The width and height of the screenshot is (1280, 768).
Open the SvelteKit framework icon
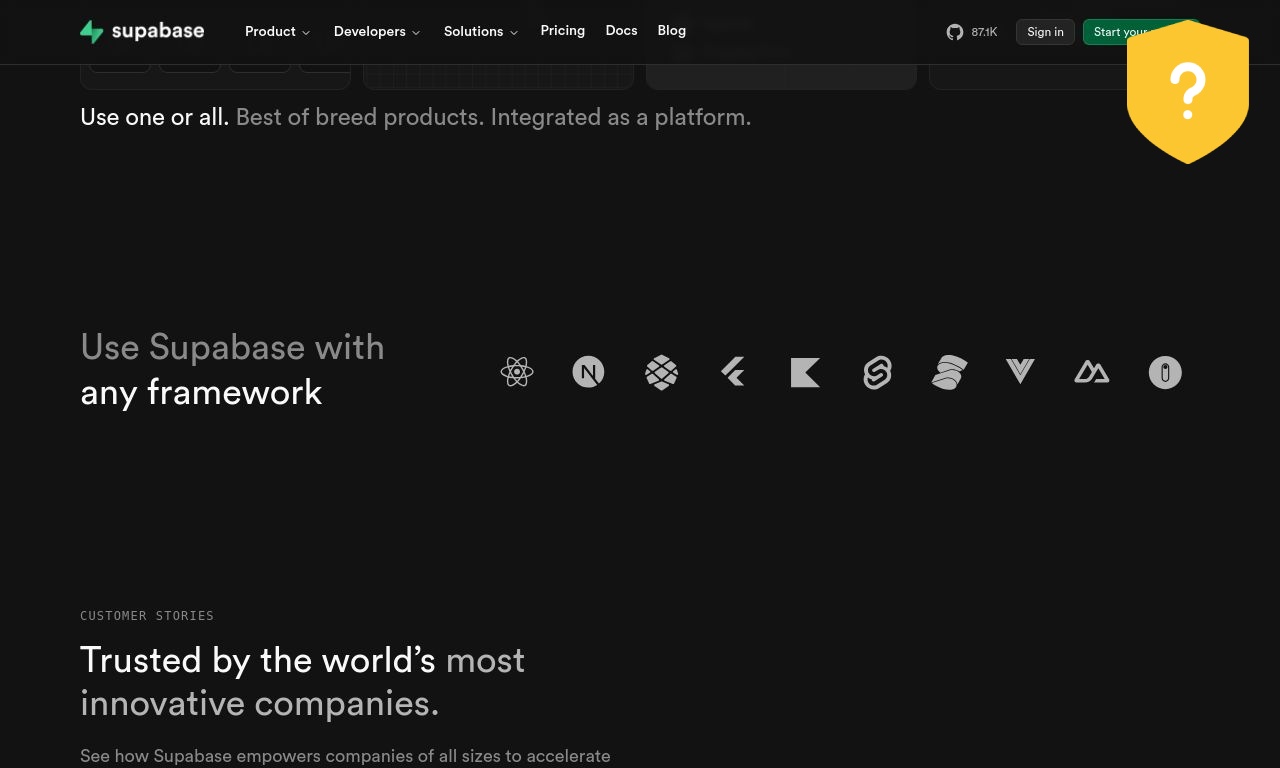coord(877,372)
